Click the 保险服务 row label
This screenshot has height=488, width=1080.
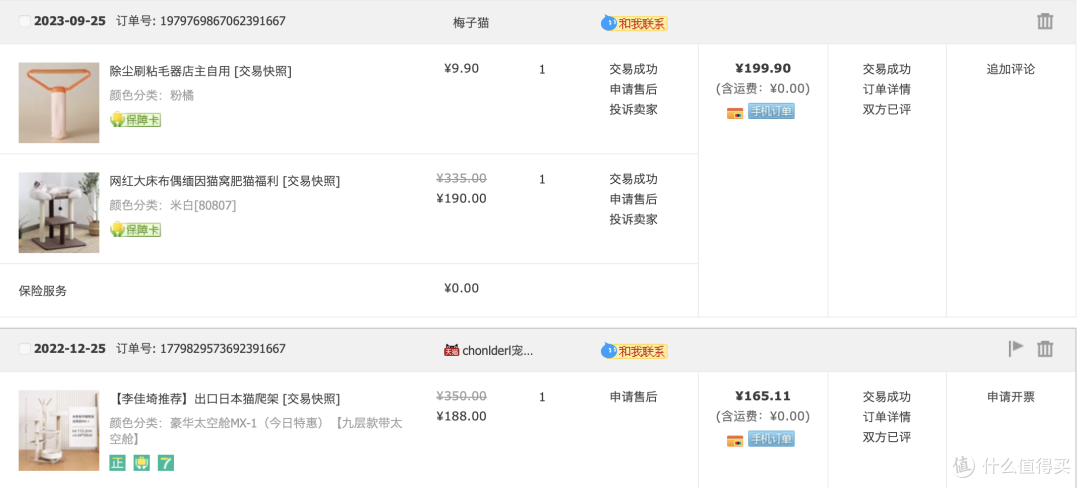pyautogui.click(x=43, y=291)
